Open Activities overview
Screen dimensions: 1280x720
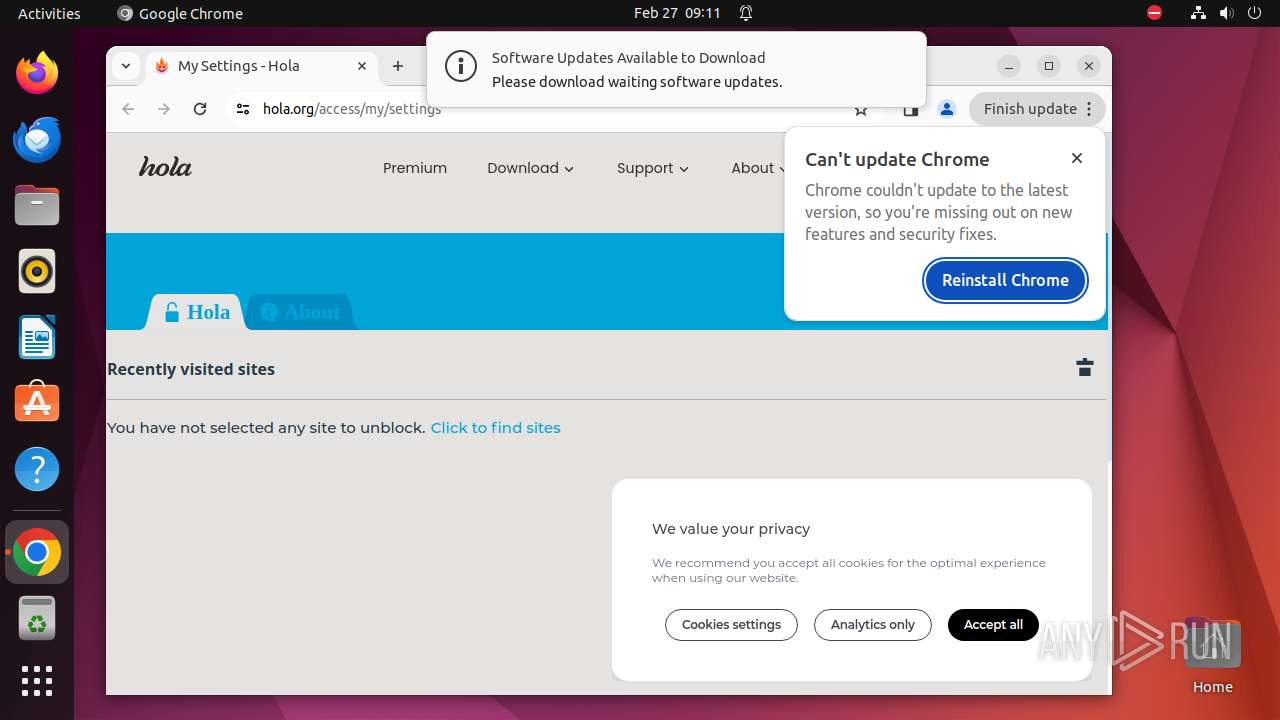coord(49,13)
